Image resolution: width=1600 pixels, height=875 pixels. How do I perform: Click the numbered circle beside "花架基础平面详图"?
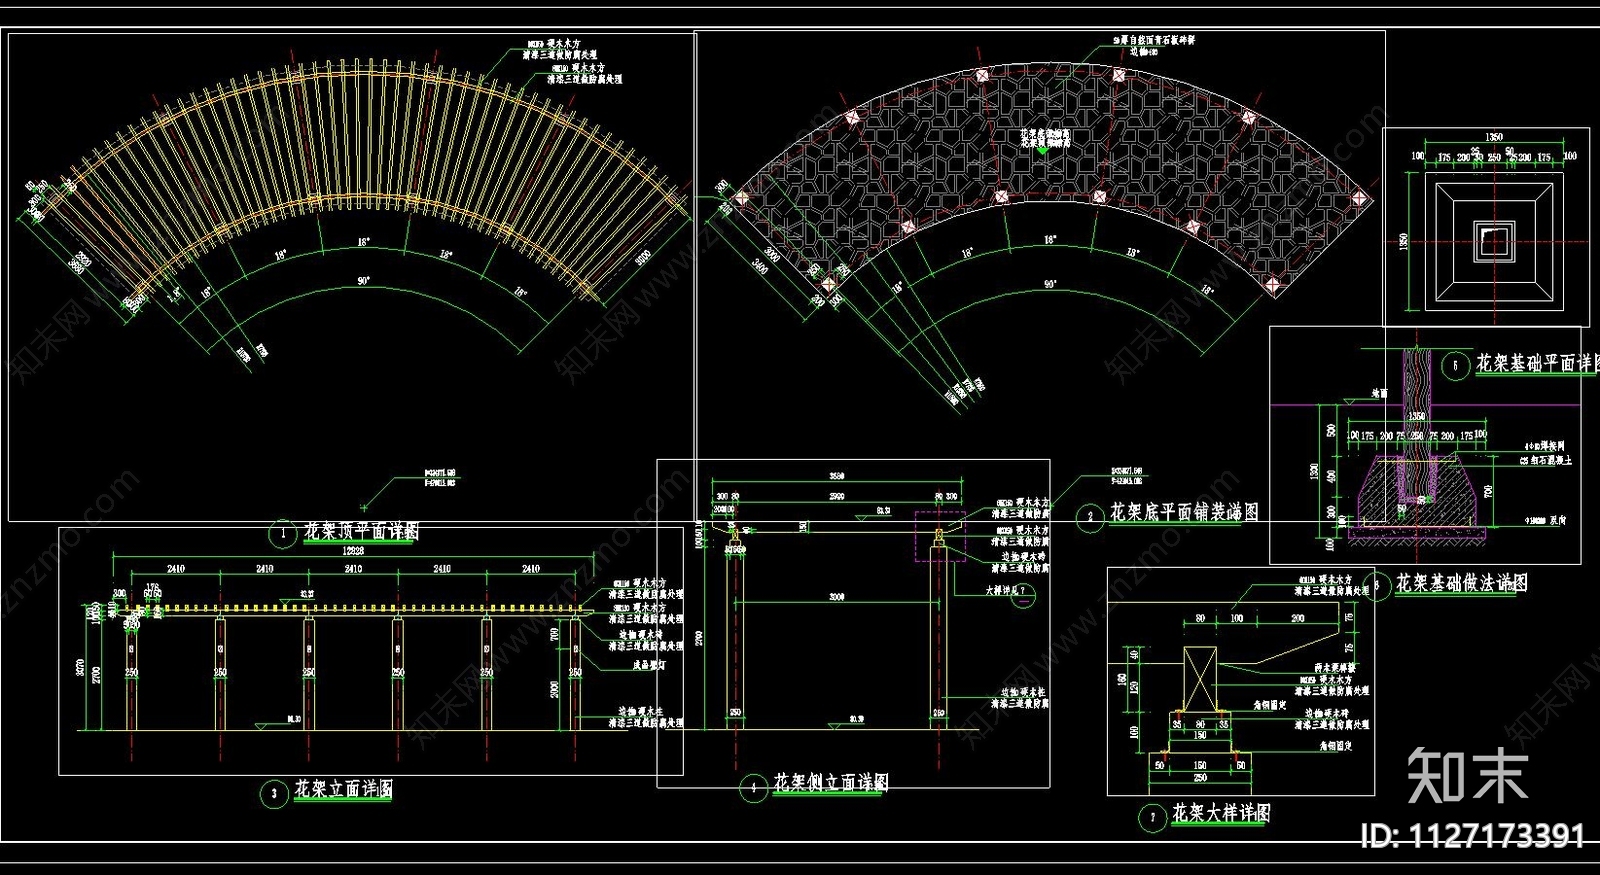point(1455,366)
